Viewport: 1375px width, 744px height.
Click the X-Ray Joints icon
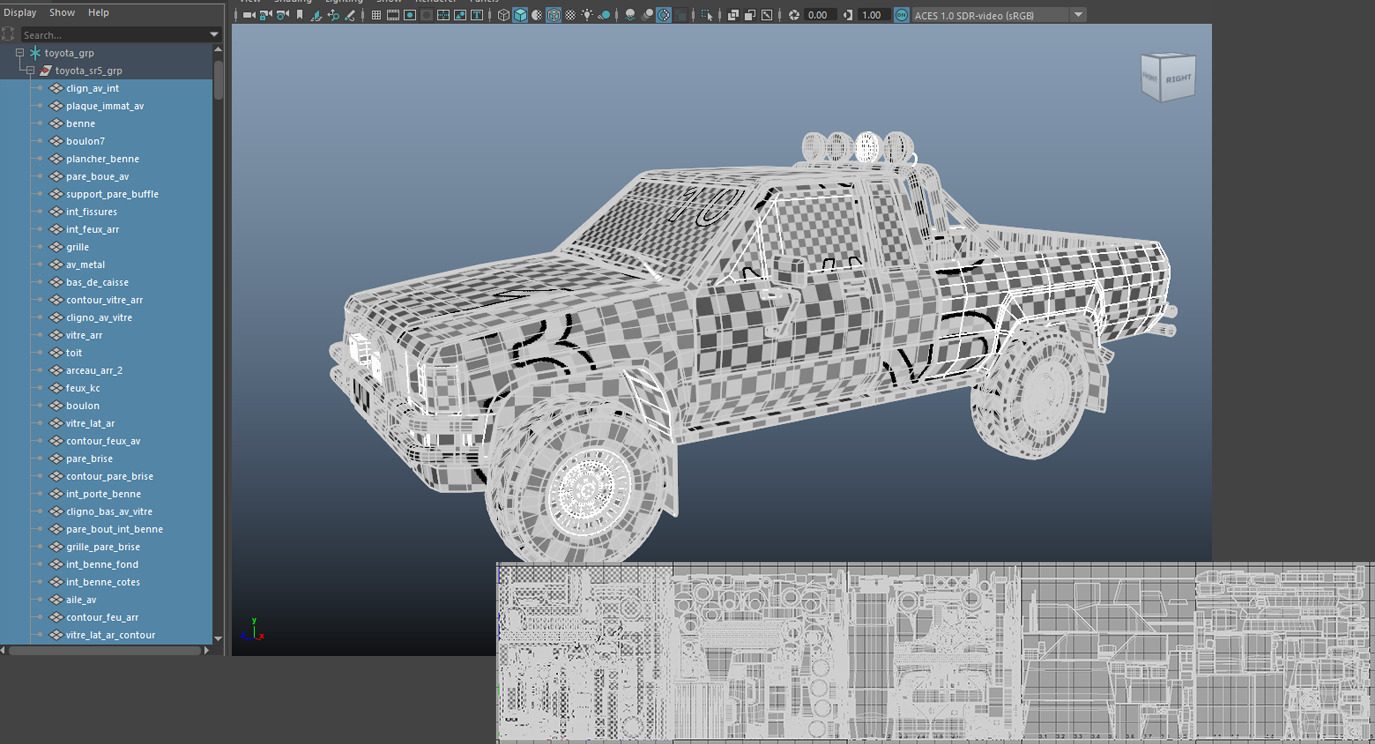point(766,15)
